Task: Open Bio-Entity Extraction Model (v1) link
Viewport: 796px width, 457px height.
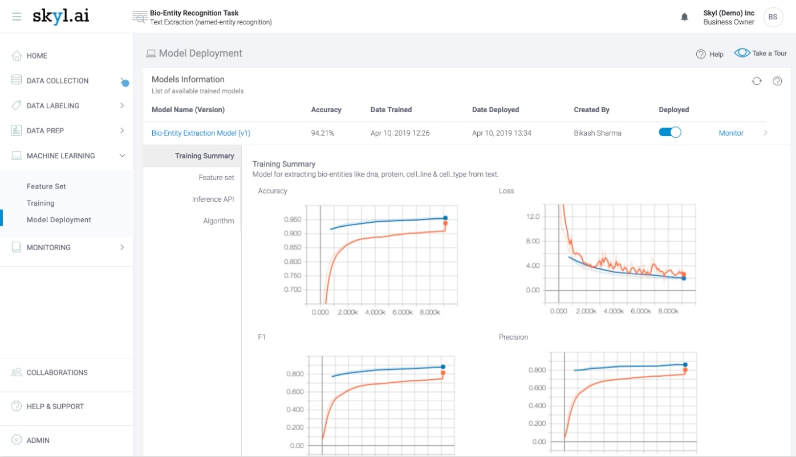Action: click(201, 132)
